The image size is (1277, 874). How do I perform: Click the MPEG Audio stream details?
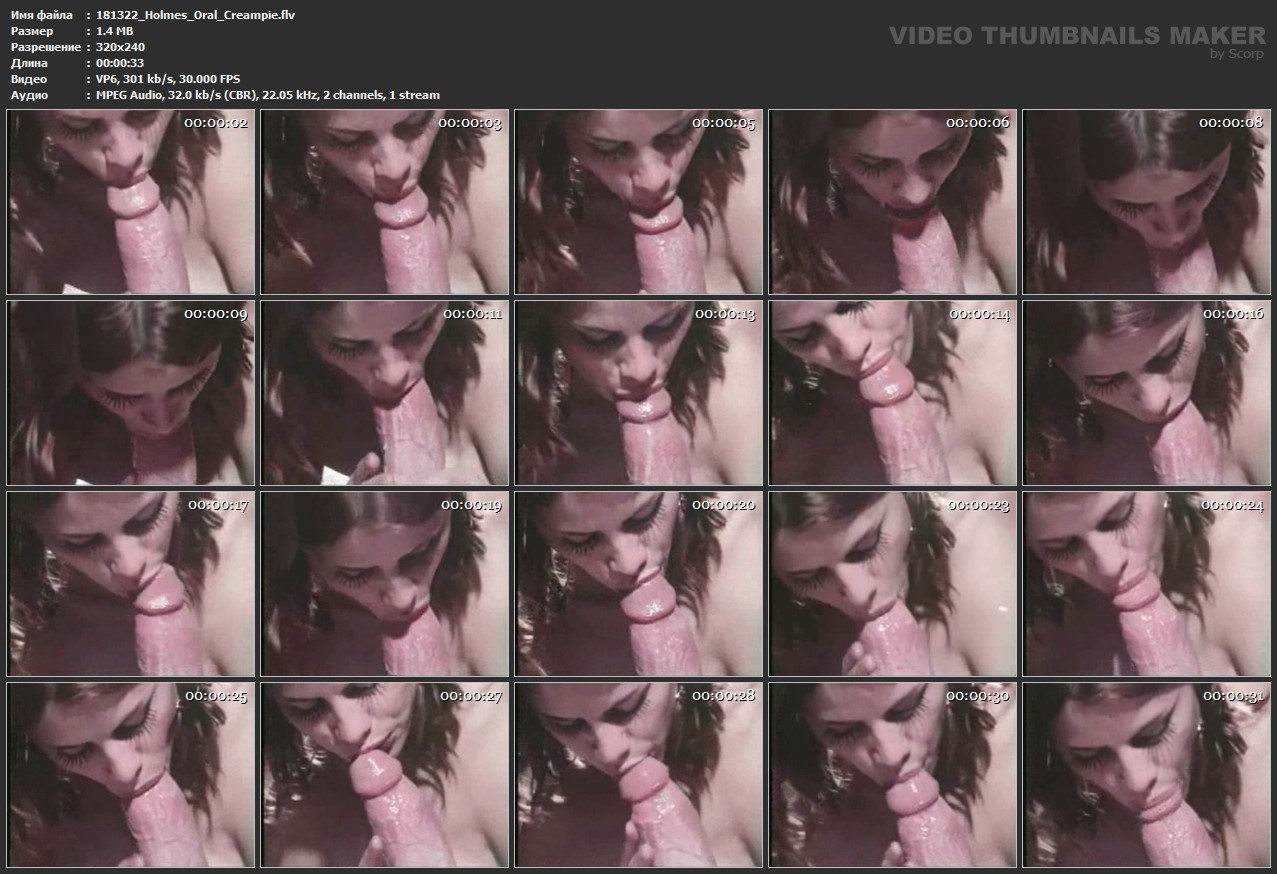click(268, 95)
